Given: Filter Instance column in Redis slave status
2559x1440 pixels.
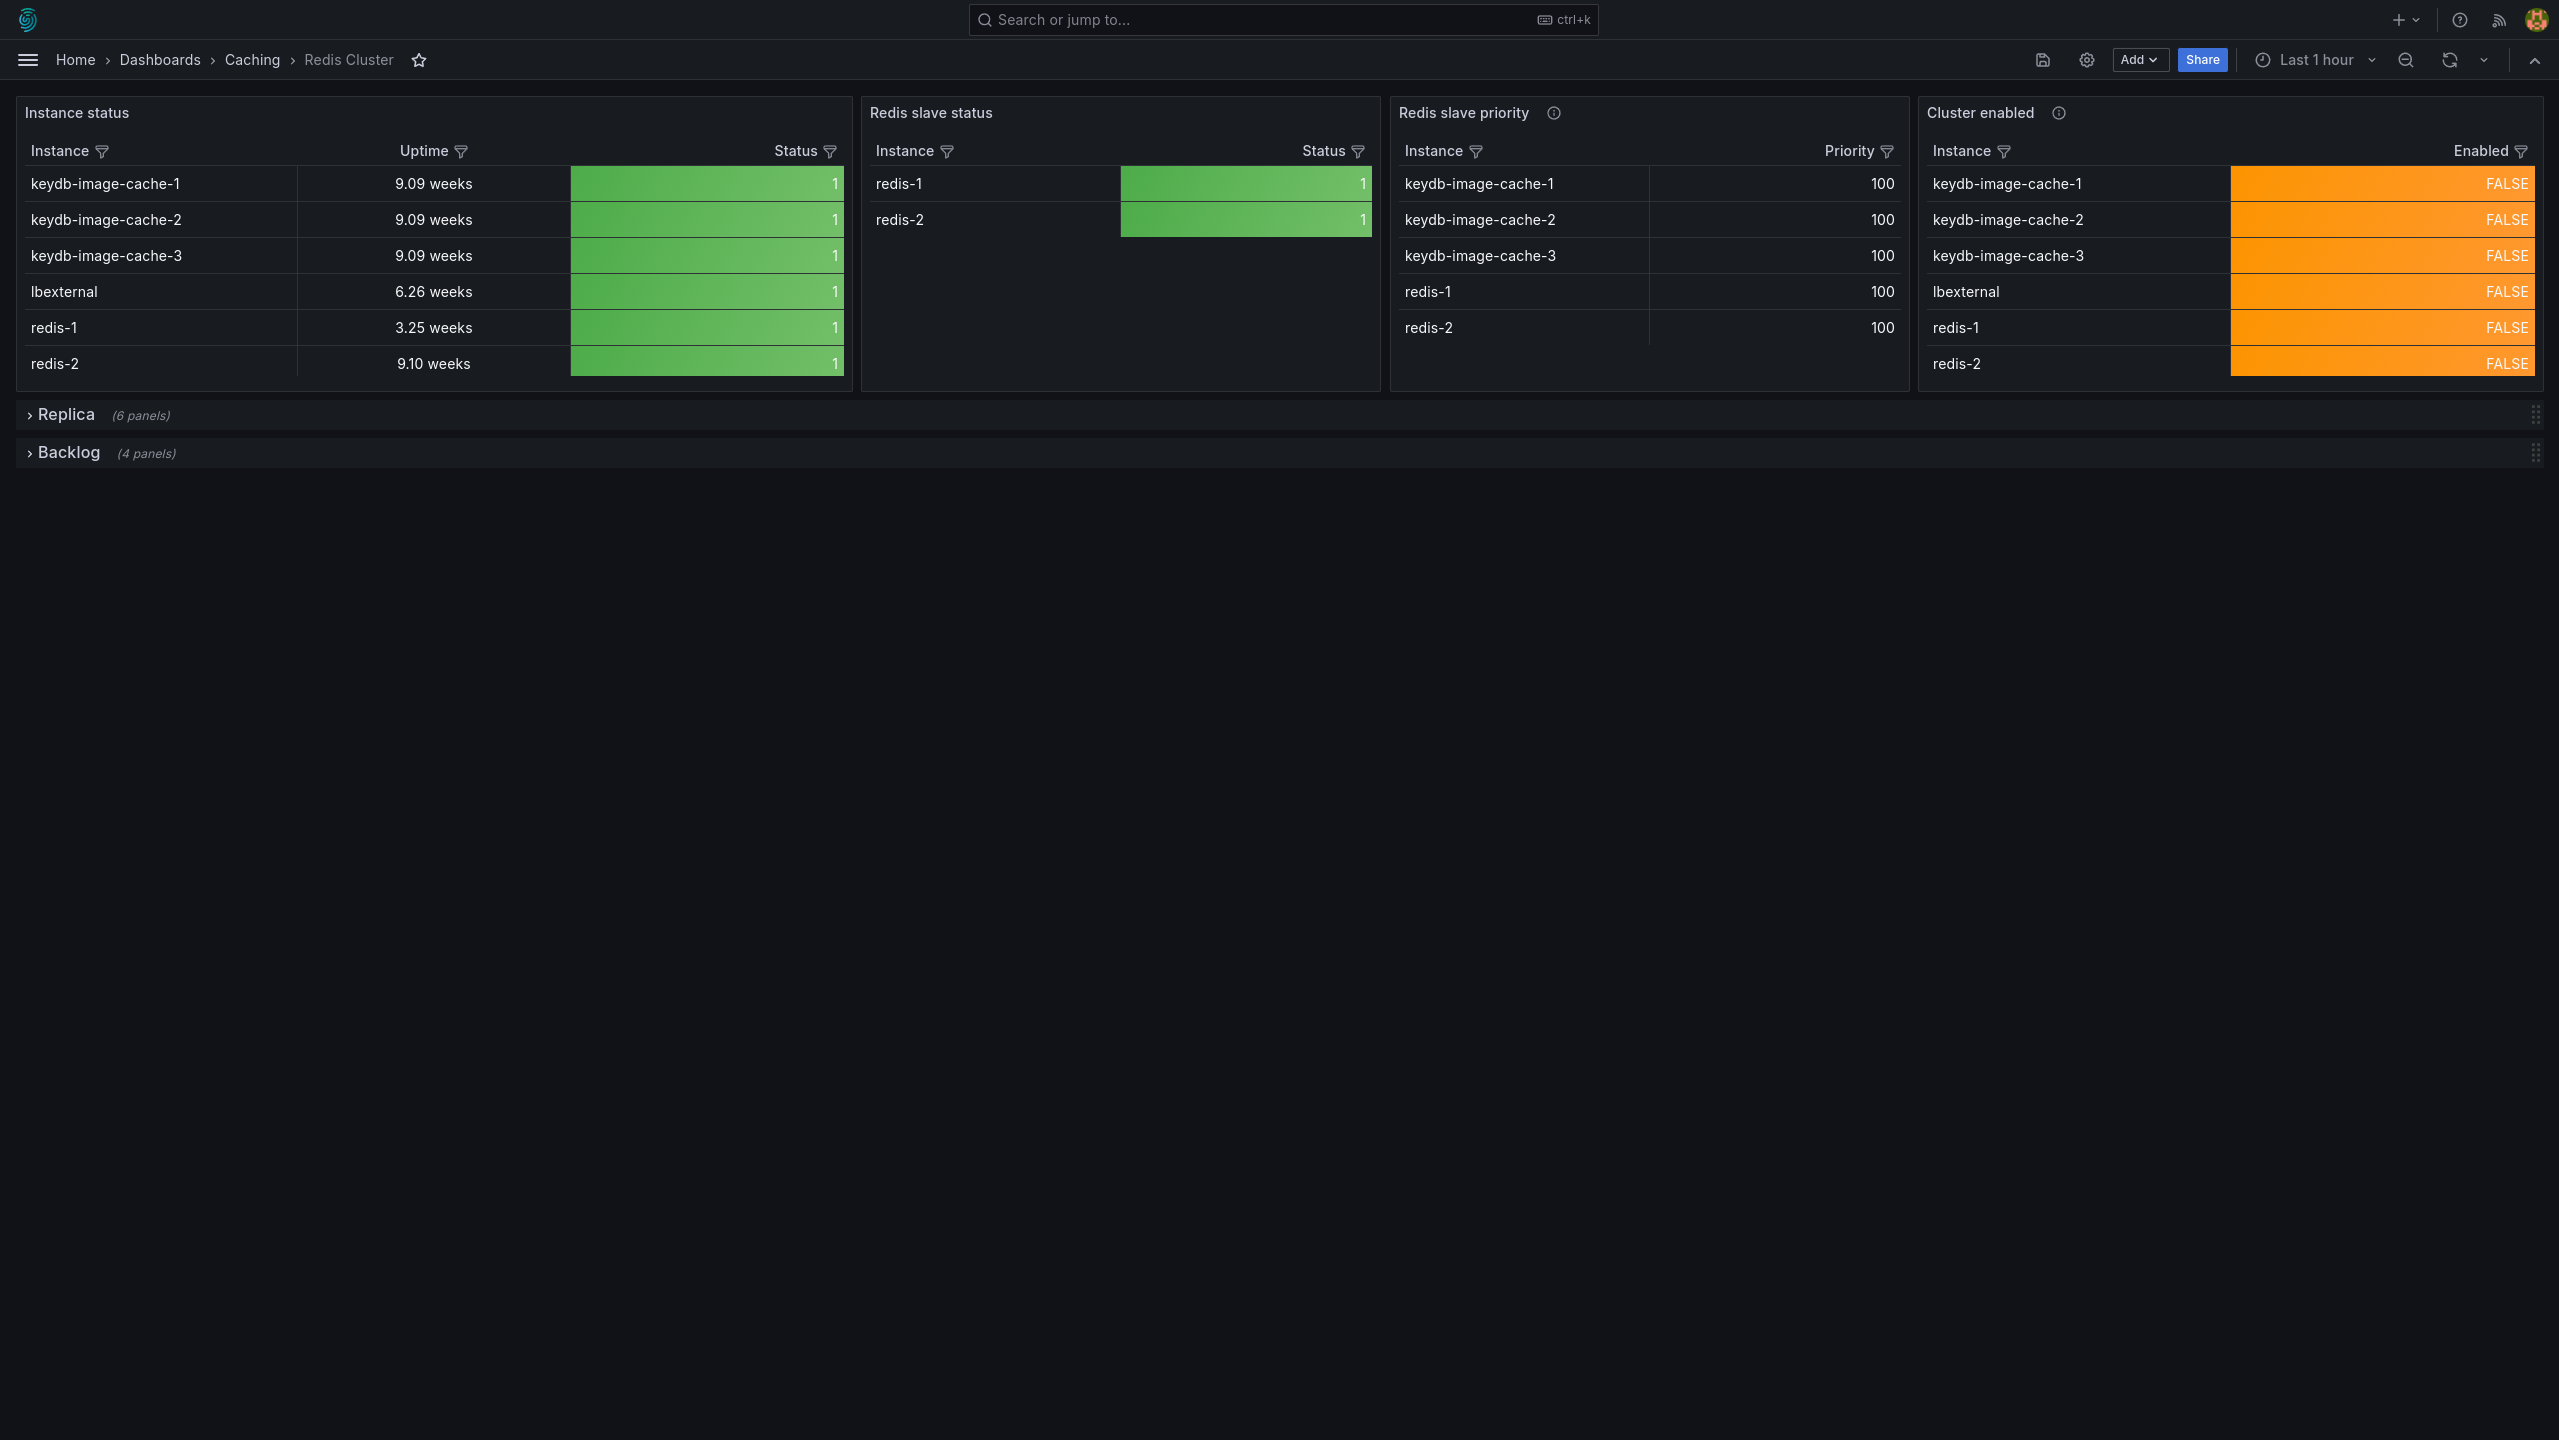Looking at the screenshot, I should 947,151.
